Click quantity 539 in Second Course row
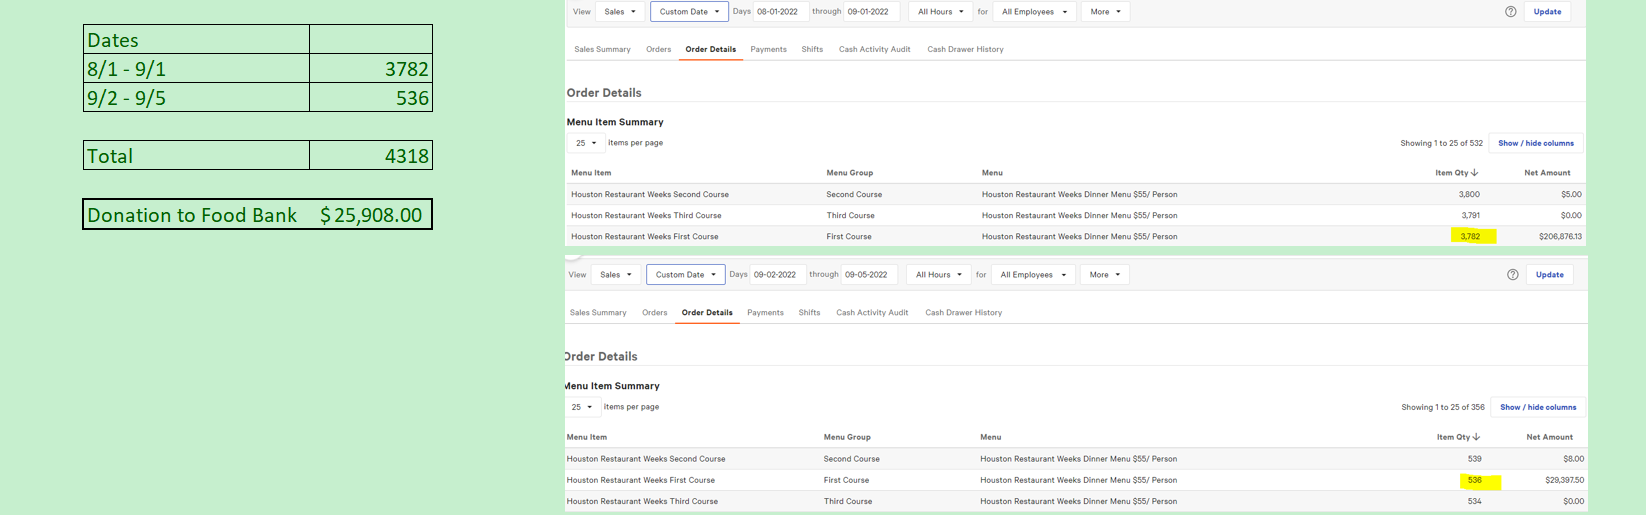Viewport: 1646px width, 515px height. [1474, 459]
